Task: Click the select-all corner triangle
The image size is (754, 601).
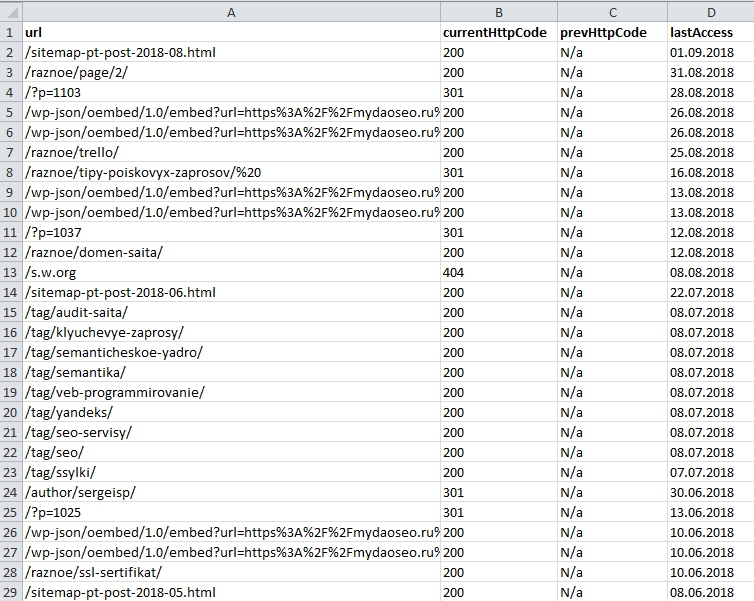Action: point(11,12)
